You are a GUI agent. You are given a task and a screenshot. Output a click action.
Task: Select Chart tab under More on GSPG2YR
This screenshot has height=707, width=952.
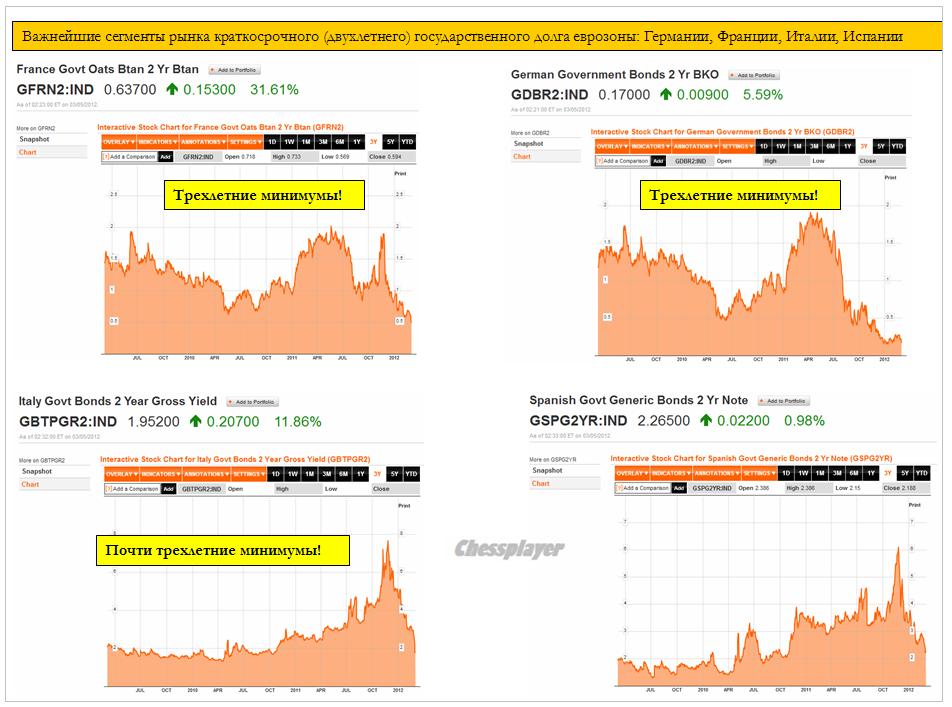pos(541,483)
